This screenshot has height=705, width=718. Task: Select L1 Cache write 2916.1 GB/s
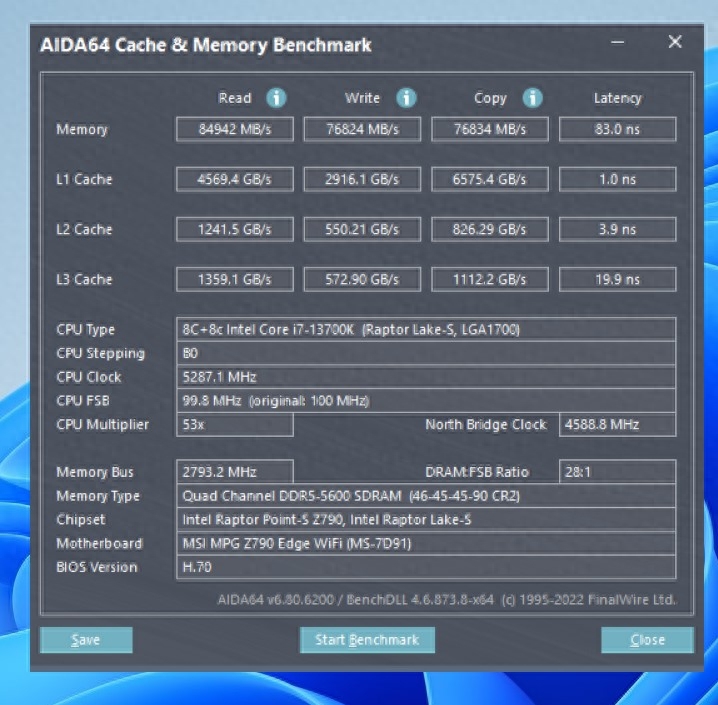point(362,179)
